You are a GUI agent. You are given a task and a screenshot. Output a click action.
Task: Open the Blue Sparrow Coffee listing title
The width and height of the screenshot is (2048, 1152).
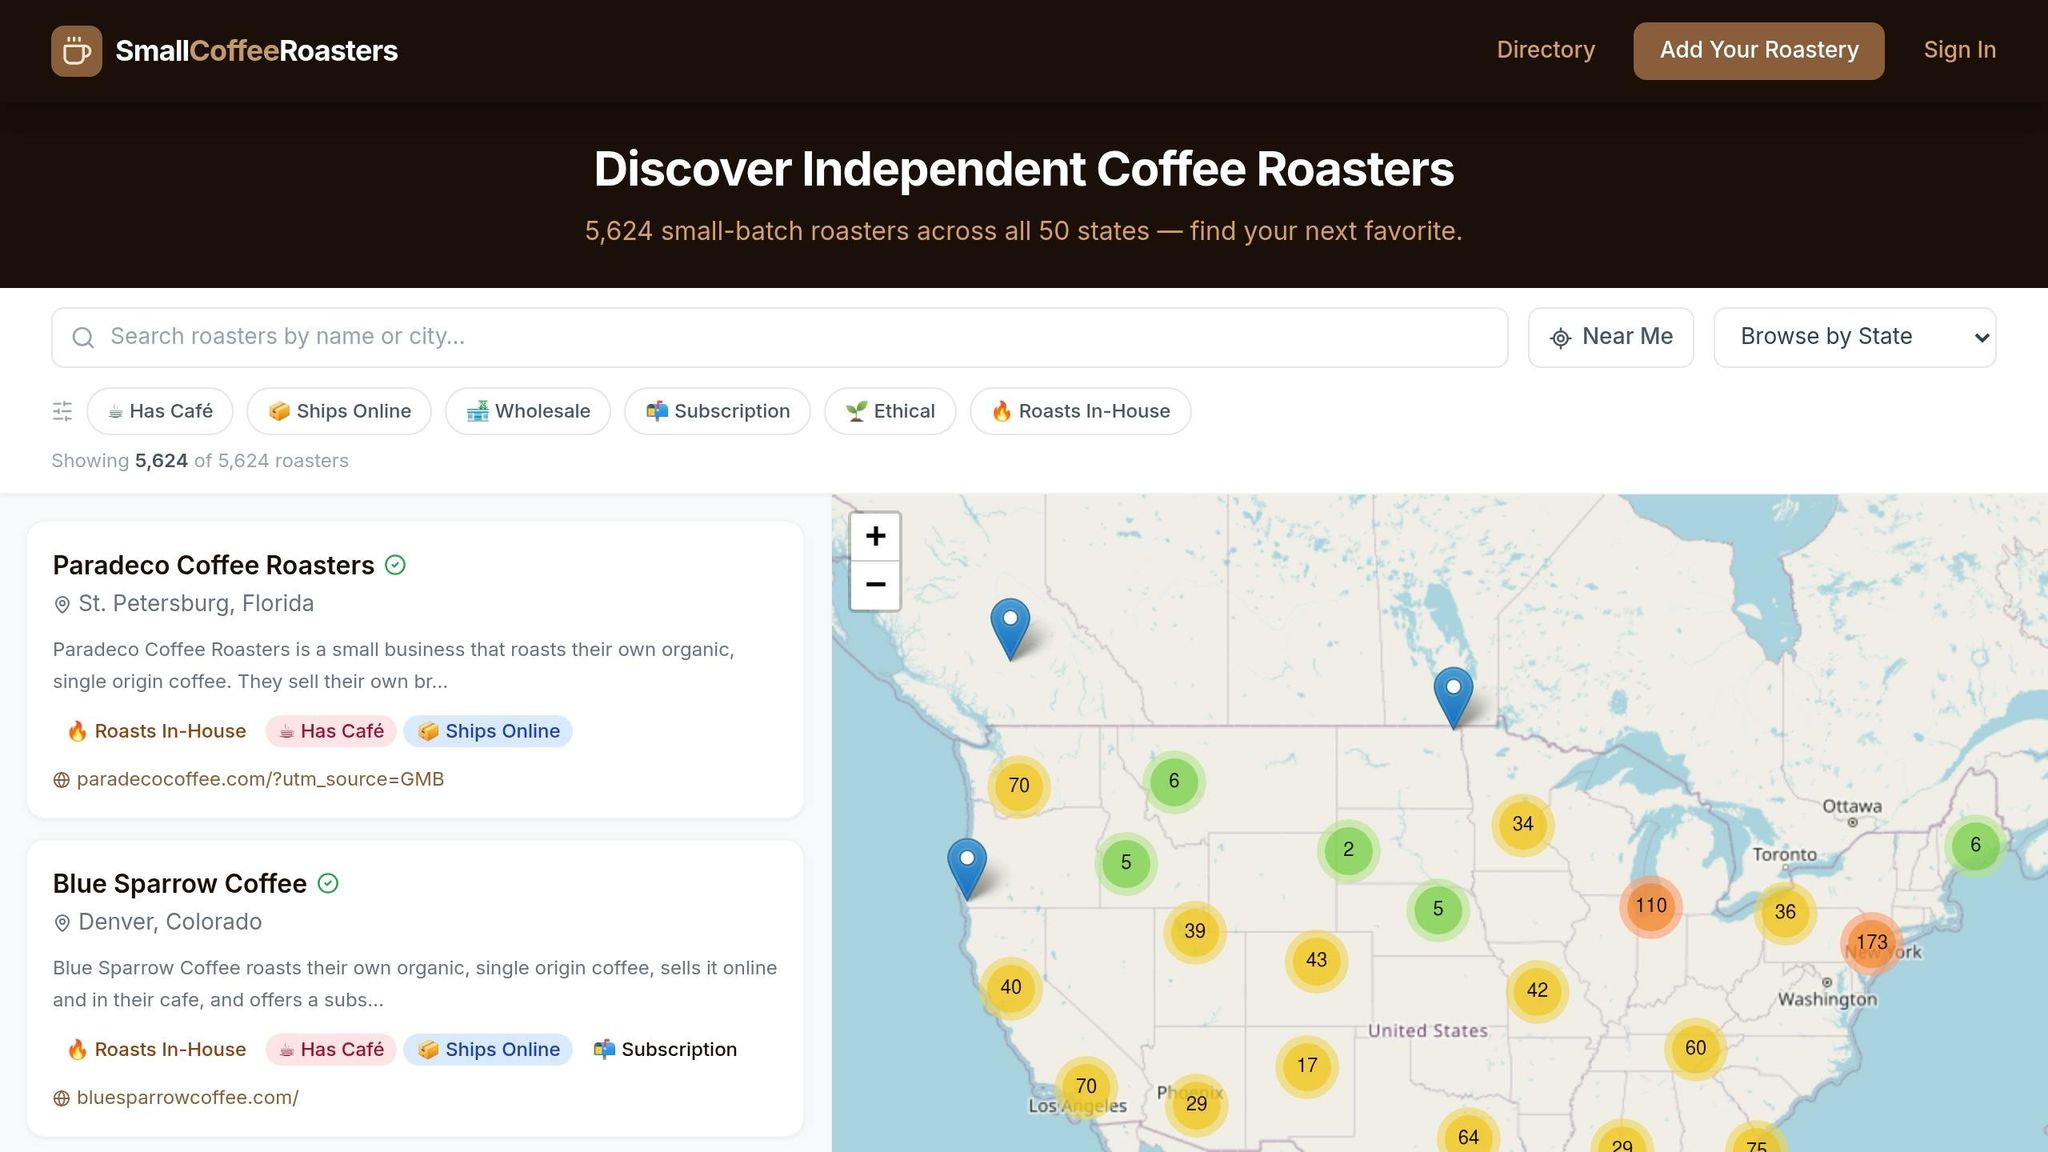pyautogui.click(x=180, y=884)
